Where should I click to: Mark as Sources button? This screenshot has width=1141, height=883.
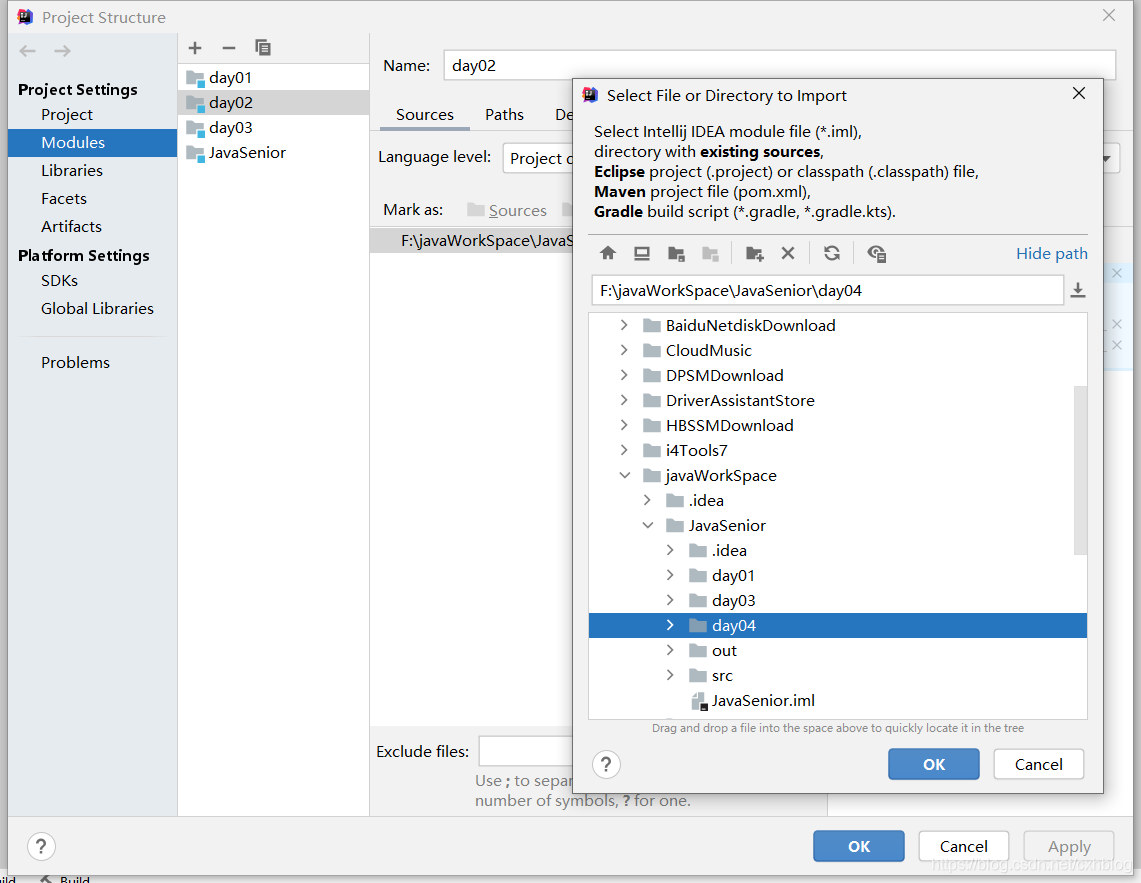(507, 210)
